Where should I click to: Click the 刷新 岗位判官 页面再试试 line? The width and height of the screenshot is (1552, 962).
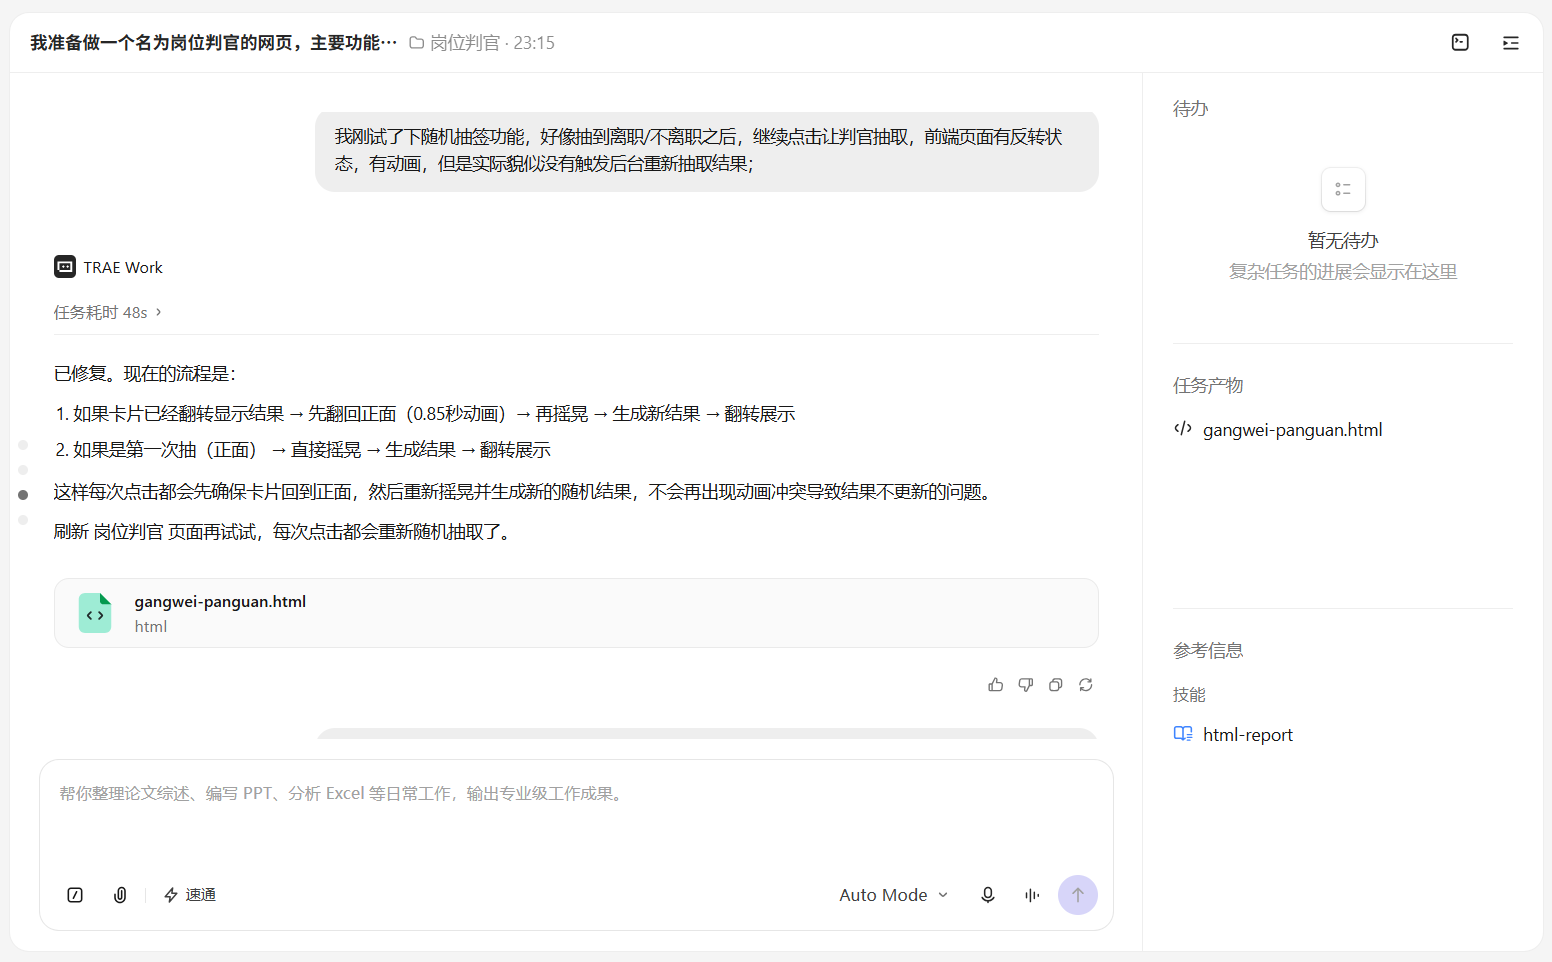(285, 531)
